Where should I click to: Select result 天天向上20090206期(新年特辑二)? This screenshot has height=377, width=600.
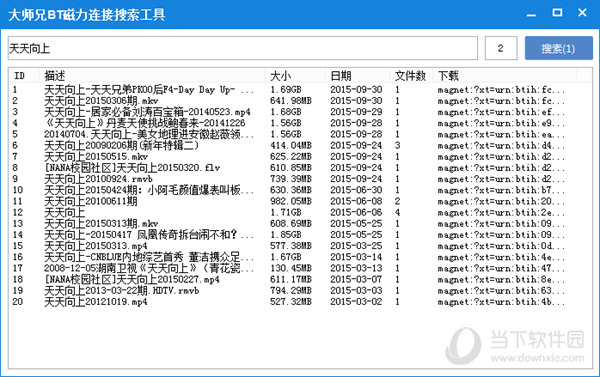[x=122, y=145]
